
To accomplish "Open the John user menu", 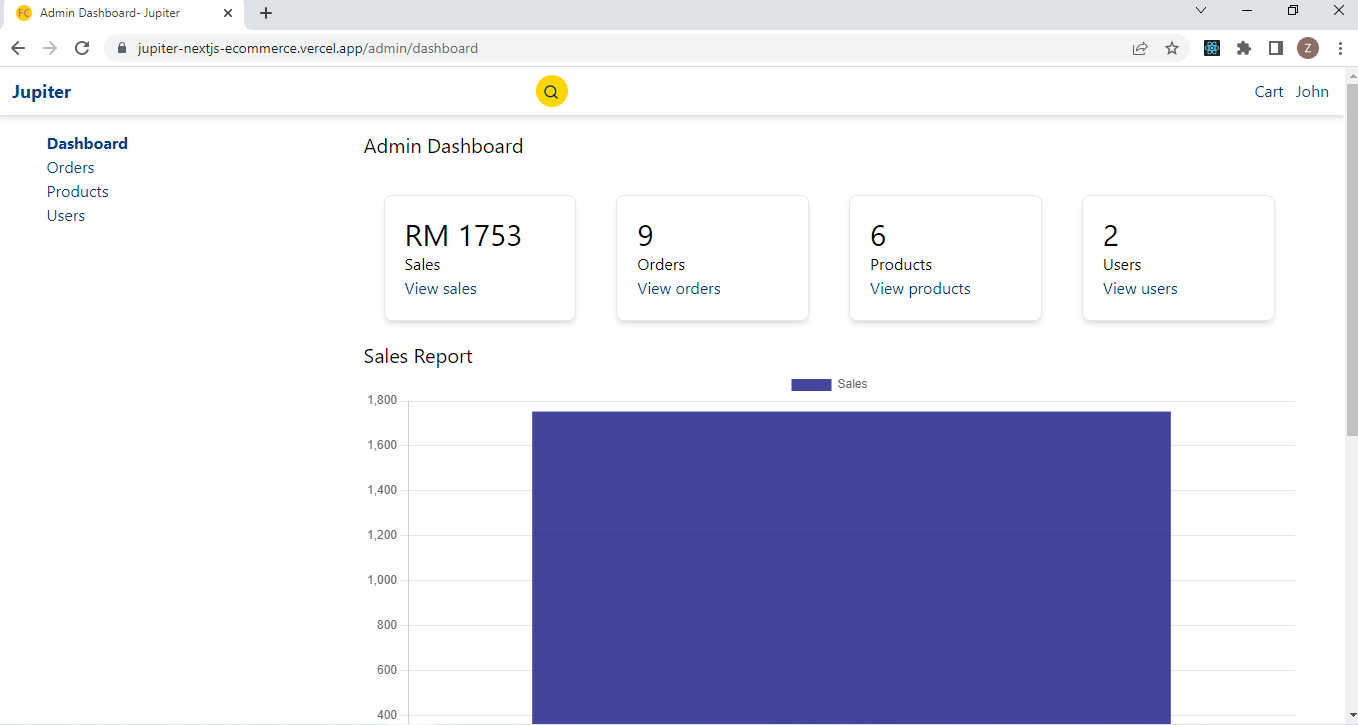I will (1312, 92).
